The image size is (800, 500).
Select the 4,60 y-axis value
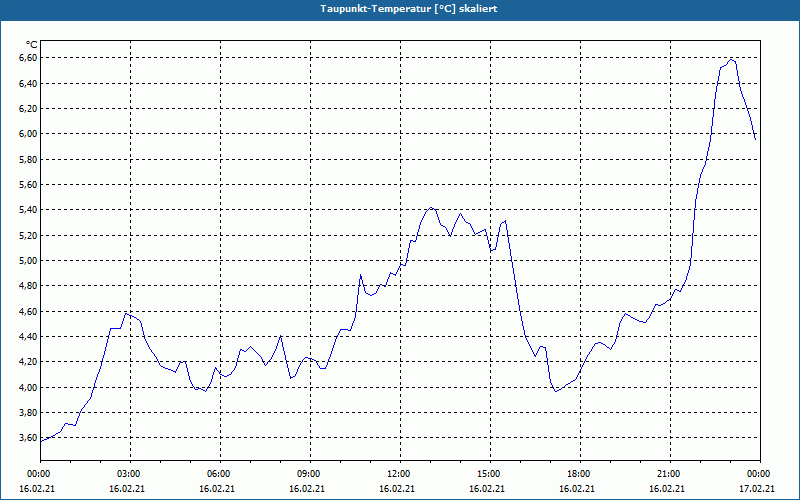(28, 311)
